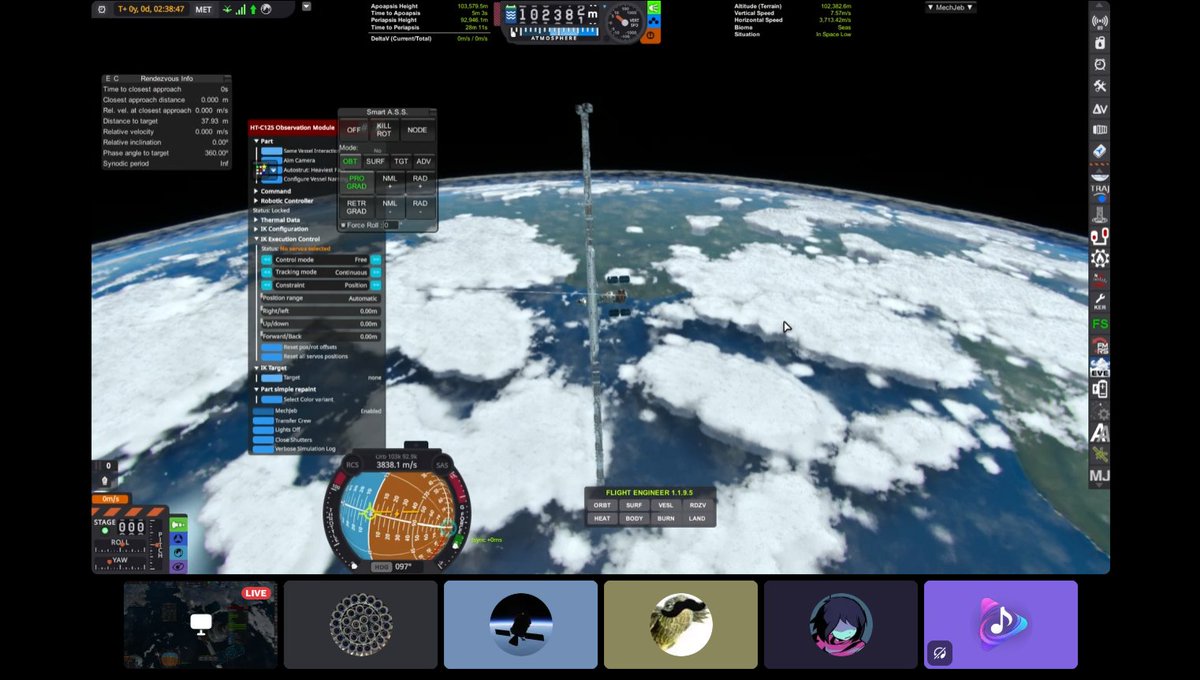
Task: Open the EVE clouds toolbar icon
Action: tap(1099, 367)
